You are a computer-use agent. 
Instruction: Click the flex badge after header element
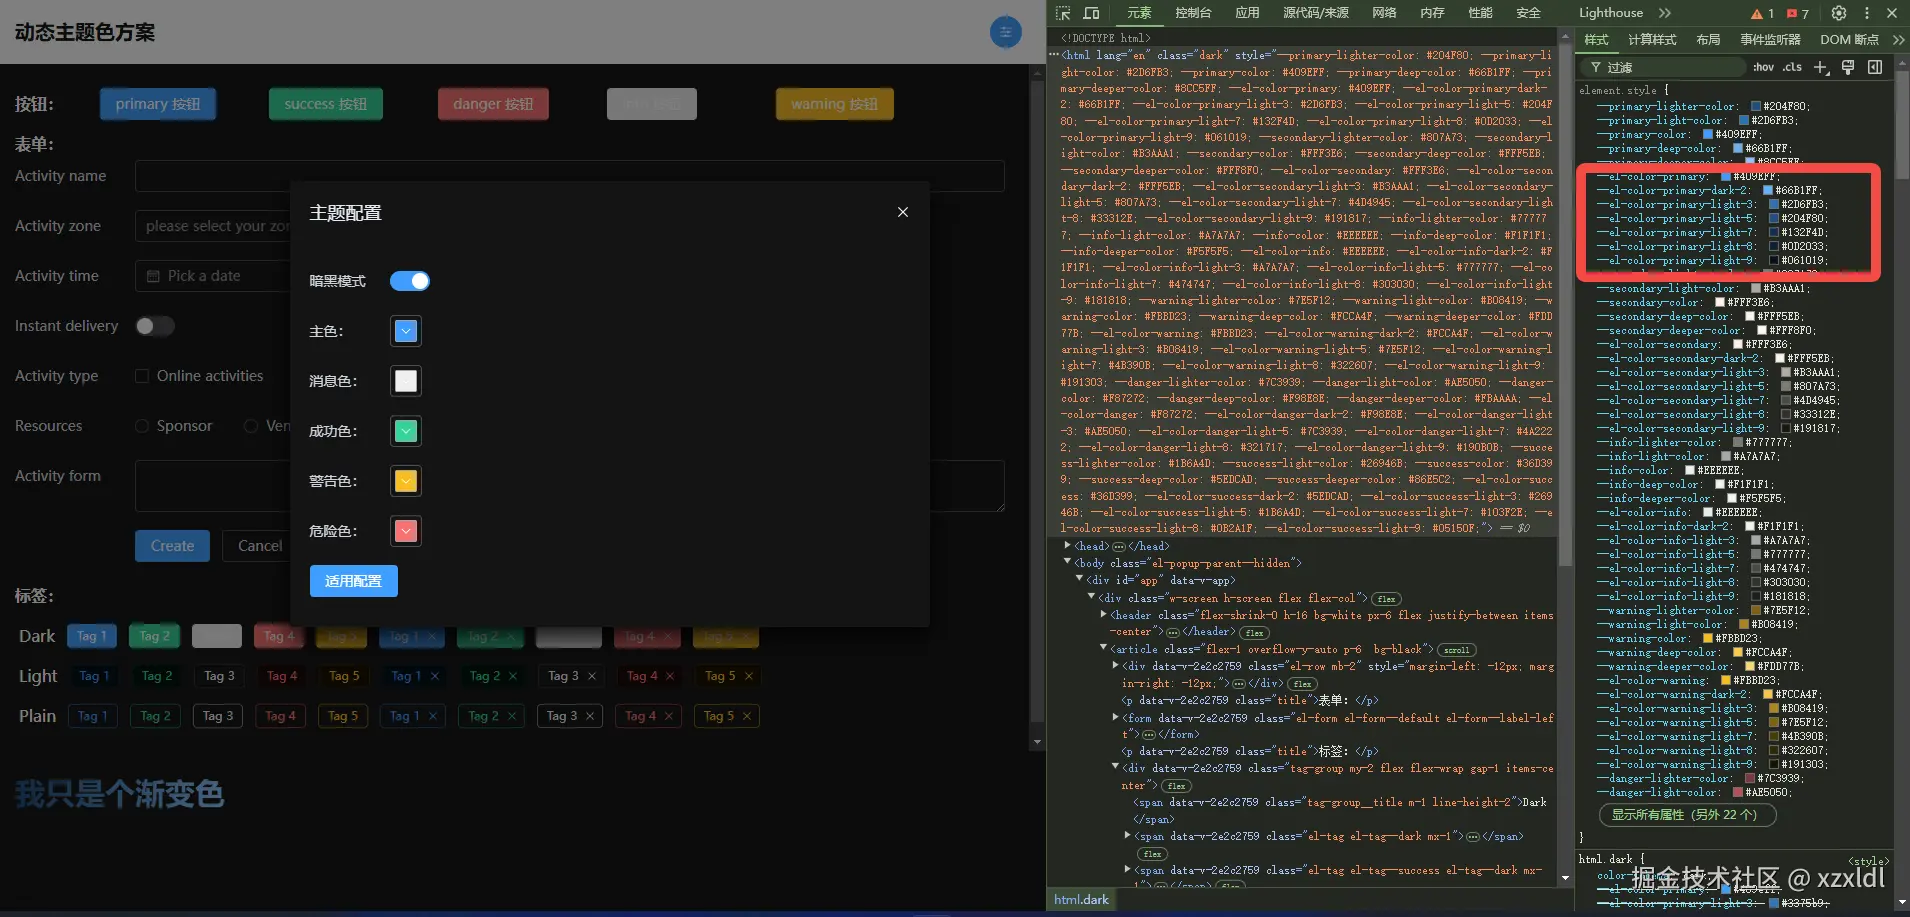click(x=1255, y=633)
